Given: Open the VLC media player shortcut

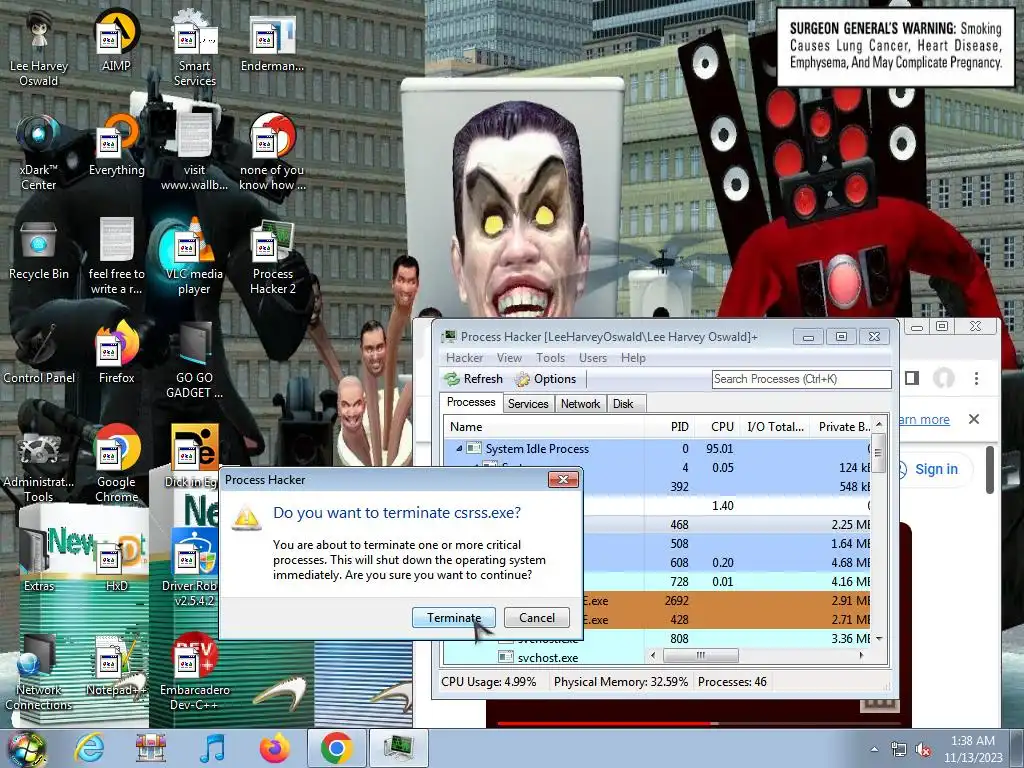Looking at the screenshot, I should [x=194, y=257].
